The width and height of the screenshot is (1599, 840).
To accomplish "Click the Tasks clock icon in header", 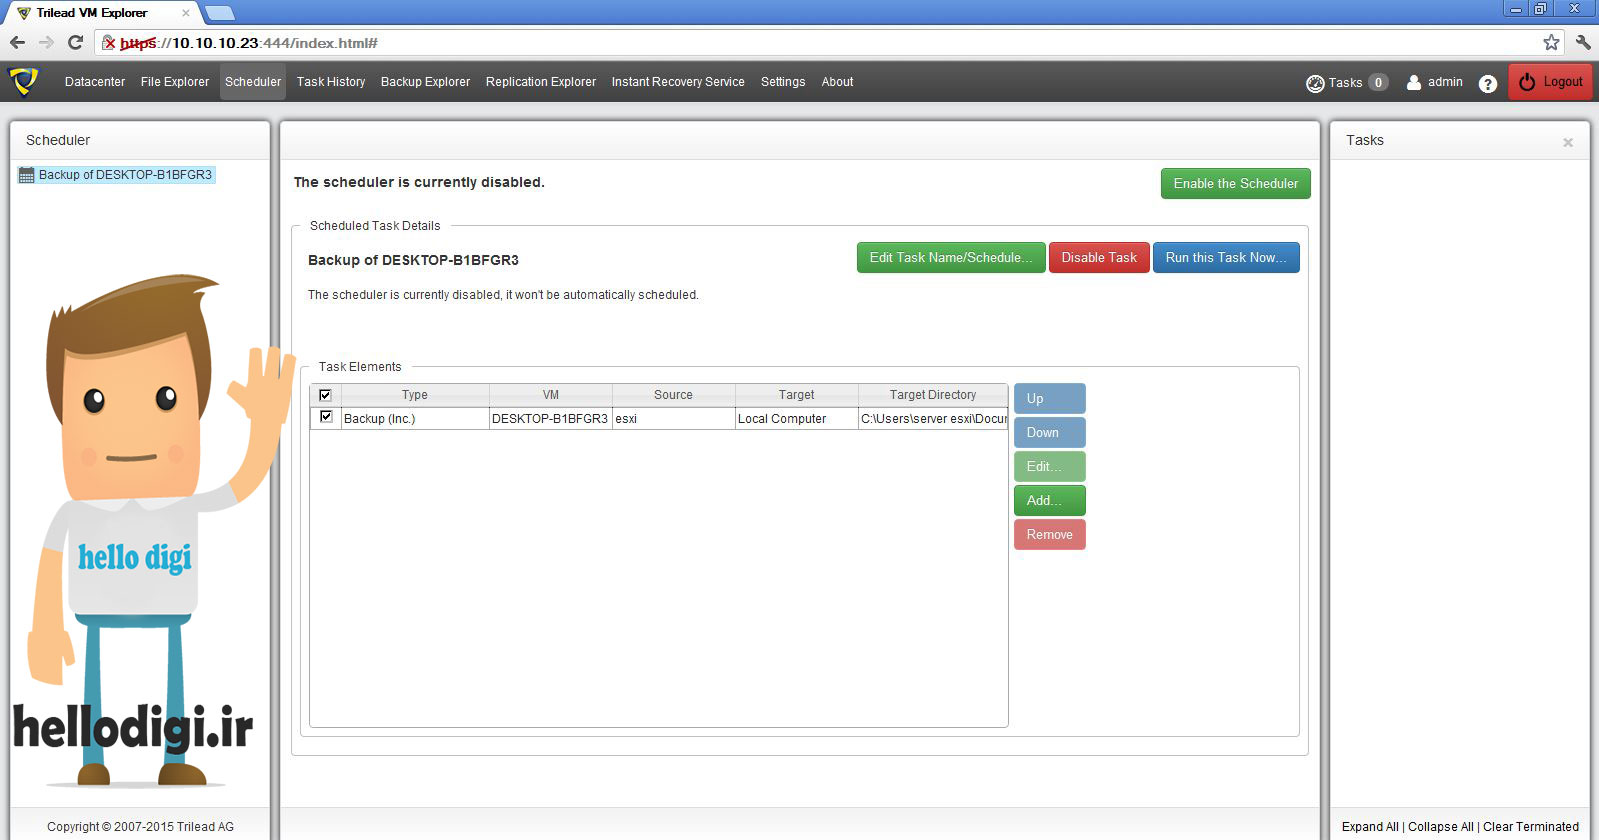I will (x=1315, y=83).
